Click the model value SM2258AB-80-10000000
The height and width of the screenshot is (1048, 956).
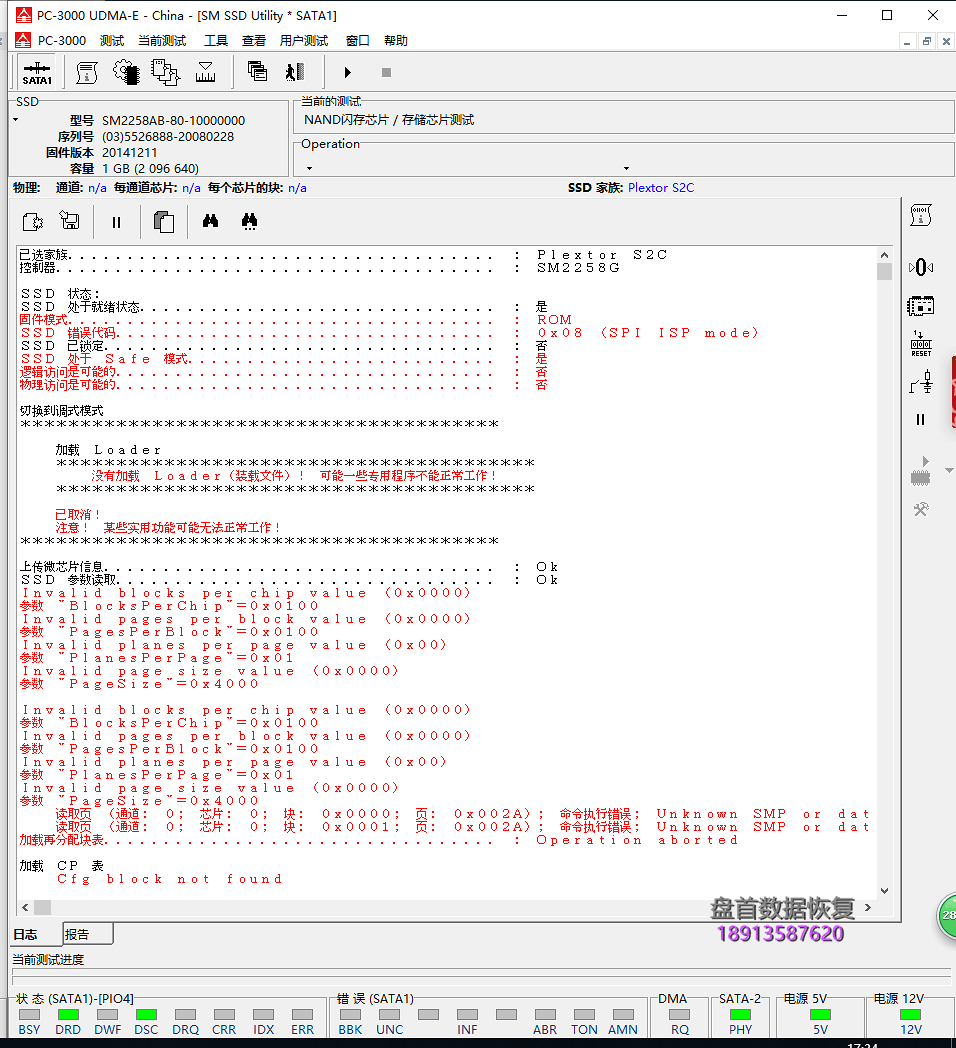pos(173,120)
